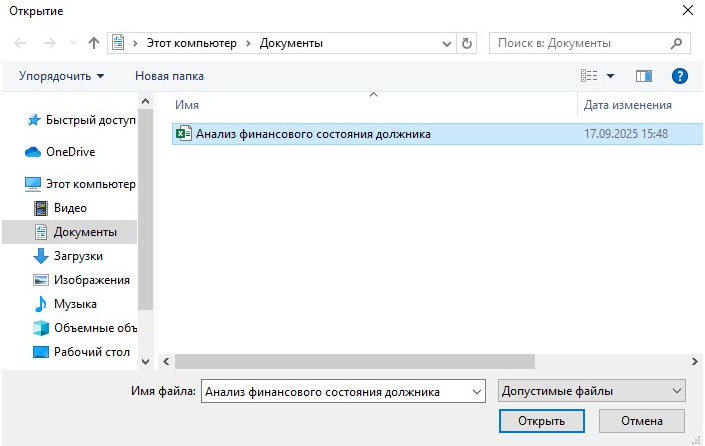Open the help question mark icon

click(680, 76)
